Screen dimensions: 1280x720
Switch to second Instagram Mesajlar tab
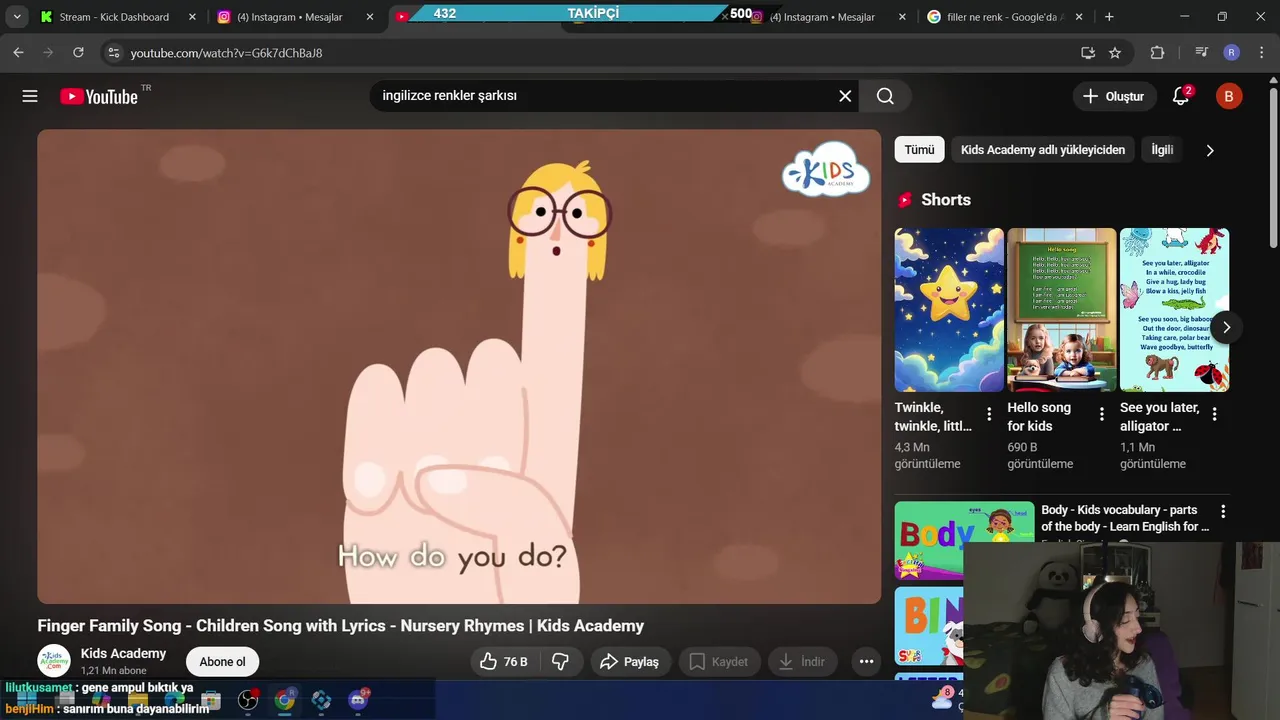click(822, 17)
